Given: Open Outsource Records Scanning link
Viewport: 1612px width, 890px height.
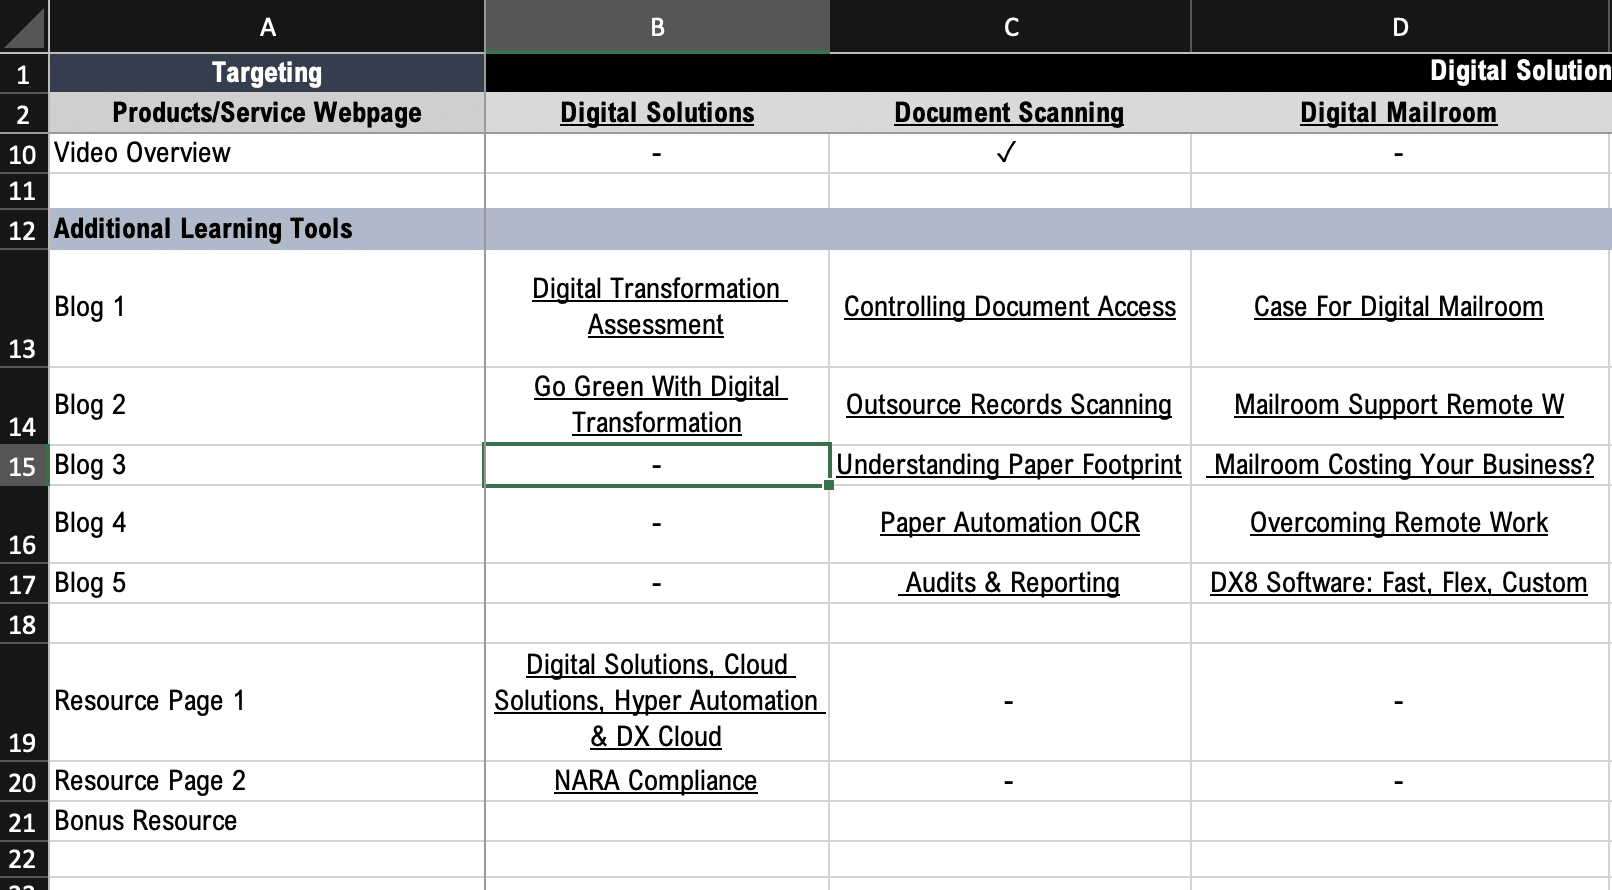Looking at the screenshot, I should 1009,405.
